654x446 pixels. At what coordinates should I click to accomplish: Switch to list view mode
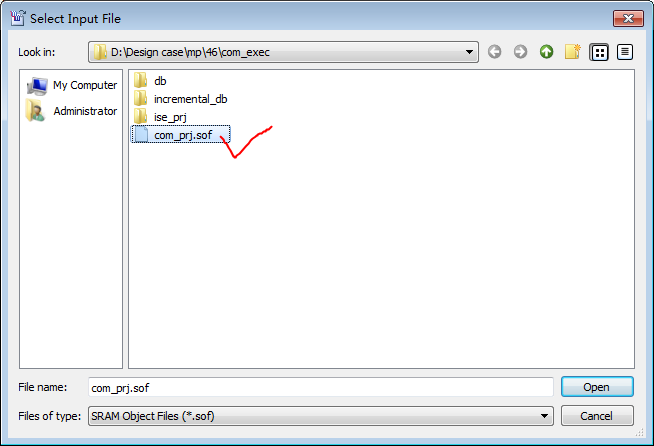599,52
